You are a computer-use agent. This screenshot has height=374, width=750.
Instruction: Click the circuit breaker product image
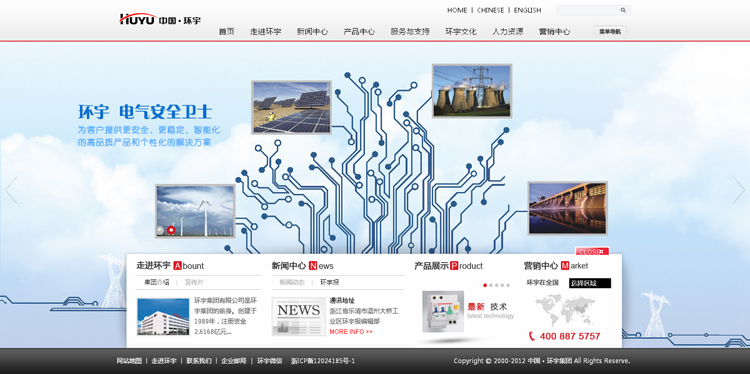click(443, 311)
